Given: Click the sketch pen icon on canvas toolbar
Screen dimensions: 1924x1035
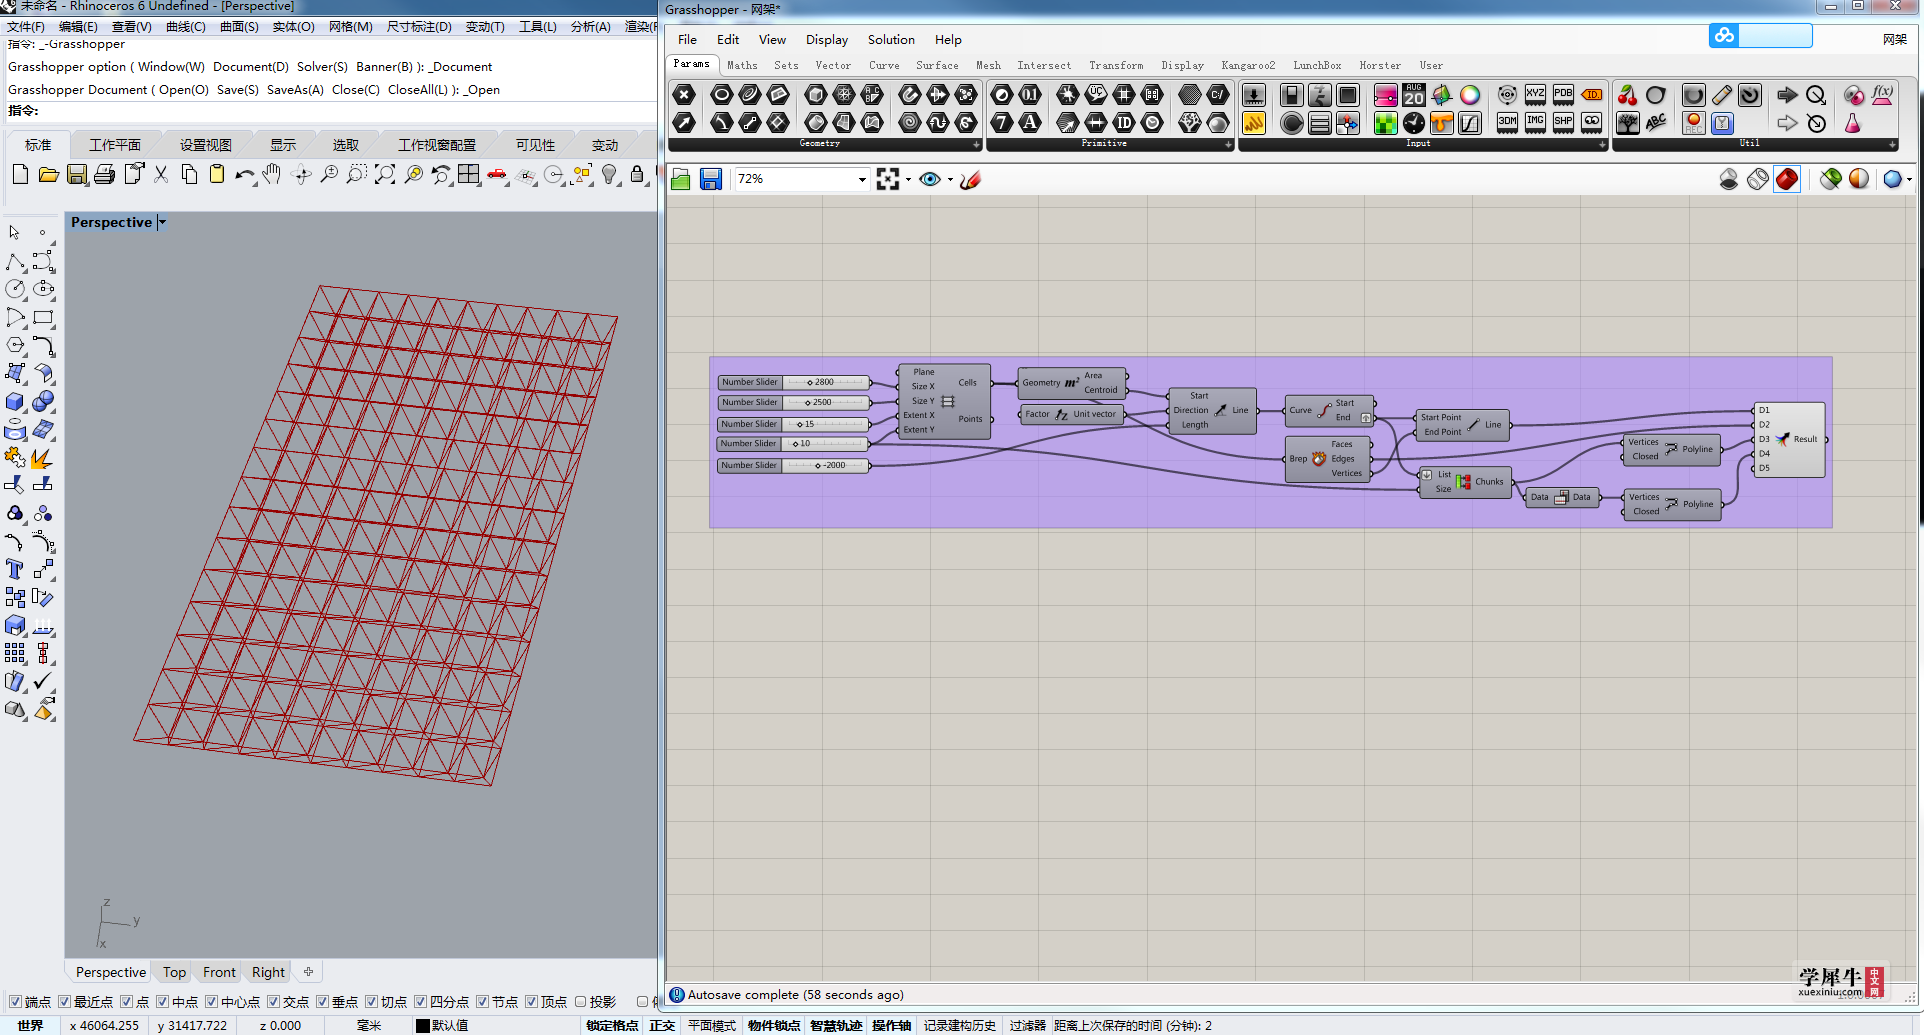Looking at the screenshot, I should pyautogui.click(x=970, y=179).
